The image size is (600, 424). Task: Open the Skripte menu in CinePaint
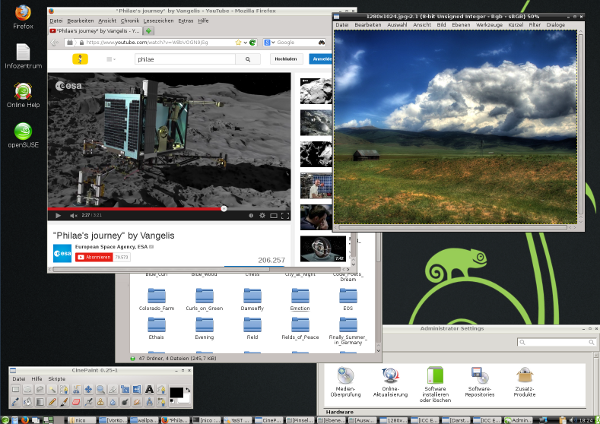[x=57, y=379]
